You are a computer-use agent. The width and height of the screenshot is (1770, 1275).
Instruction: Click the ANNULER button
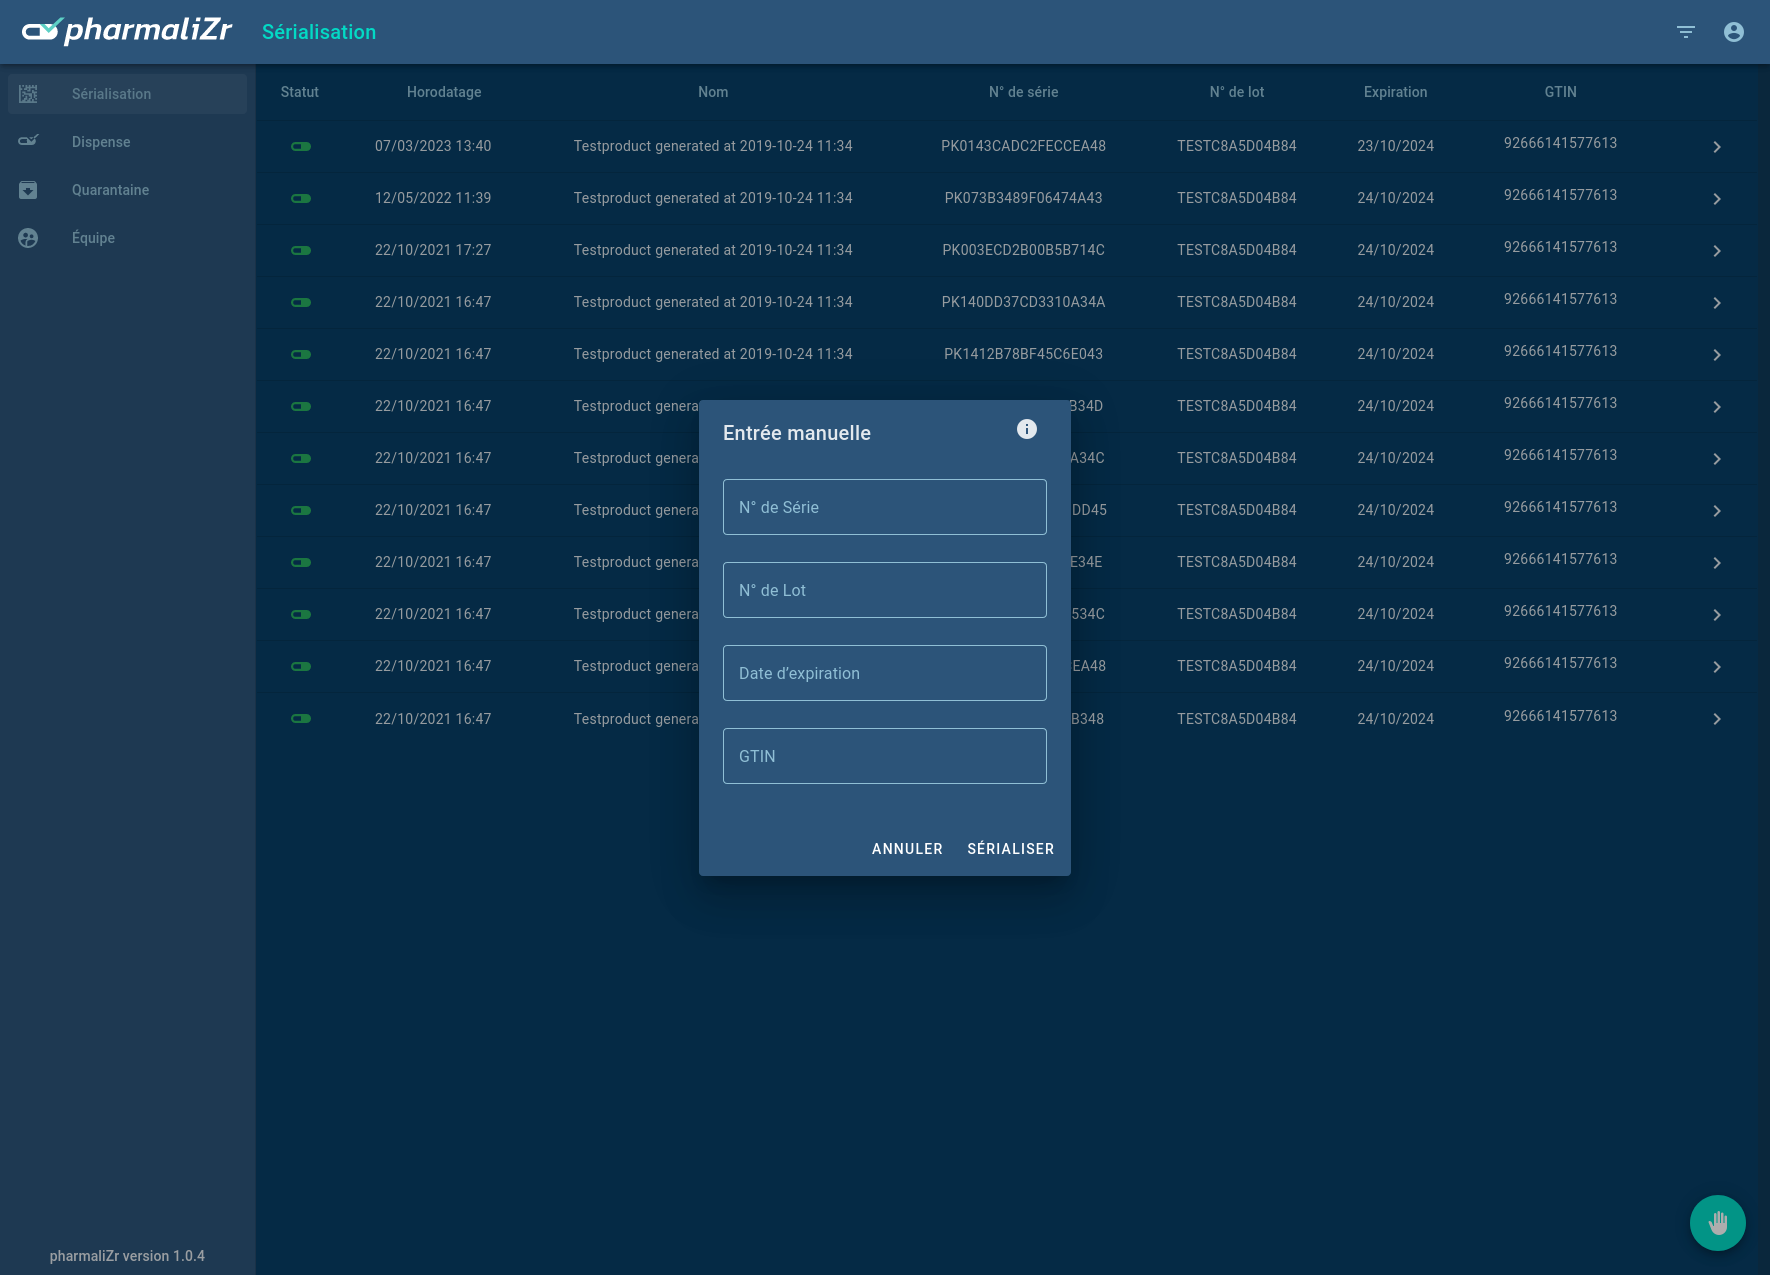point(907,849)
